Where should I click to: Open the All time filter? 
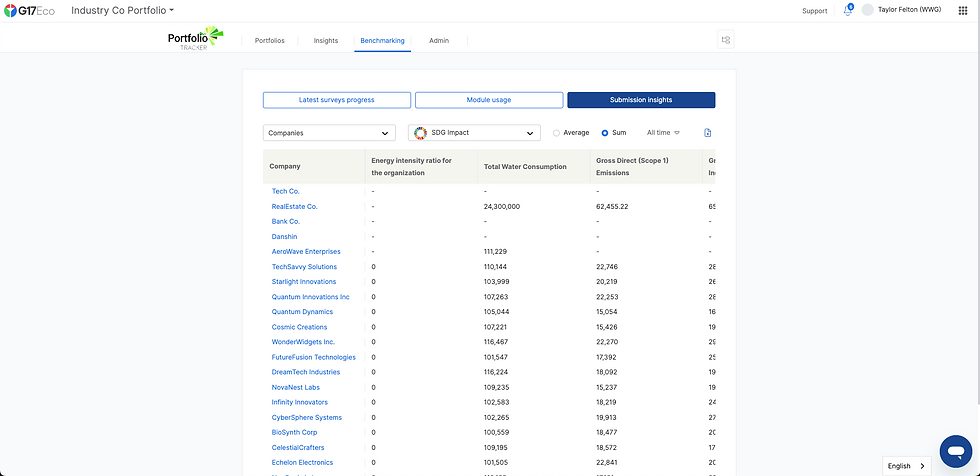tap(663, 132)
